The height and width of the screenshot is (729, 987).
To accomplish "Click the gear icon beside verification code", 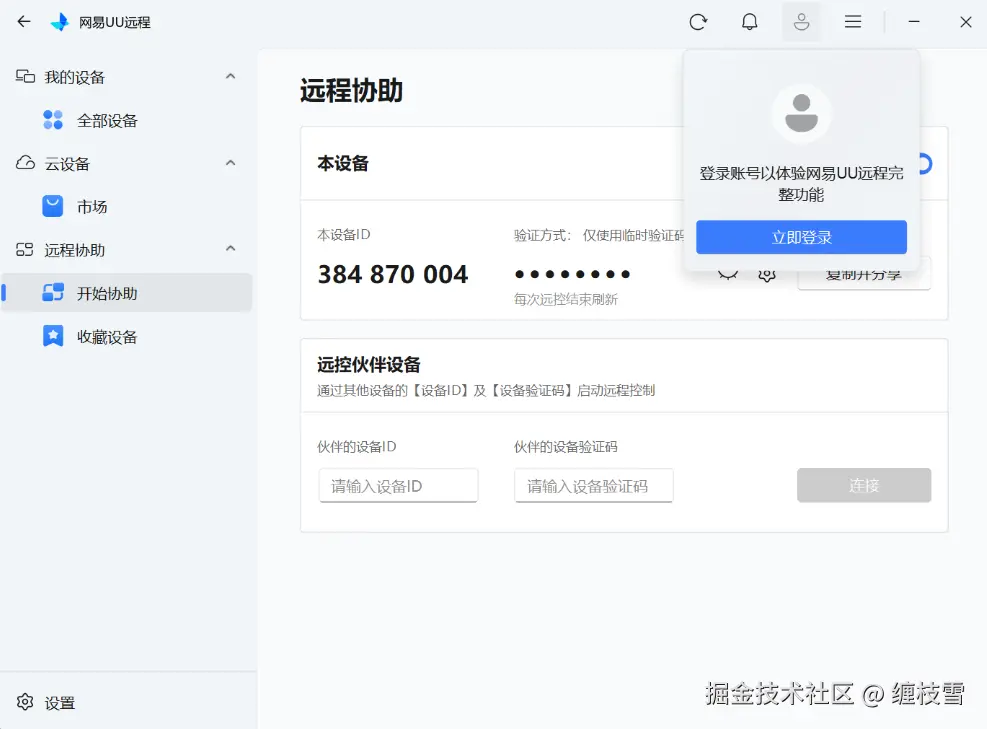I will click(x=767, y=274).
